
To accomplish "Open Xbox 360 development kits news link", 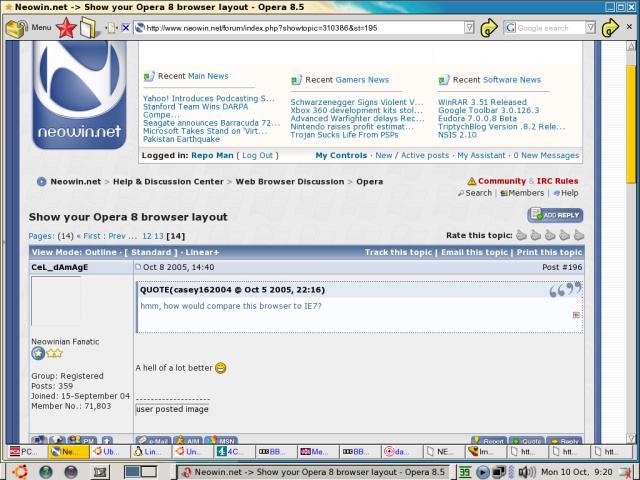I will 356,110.
